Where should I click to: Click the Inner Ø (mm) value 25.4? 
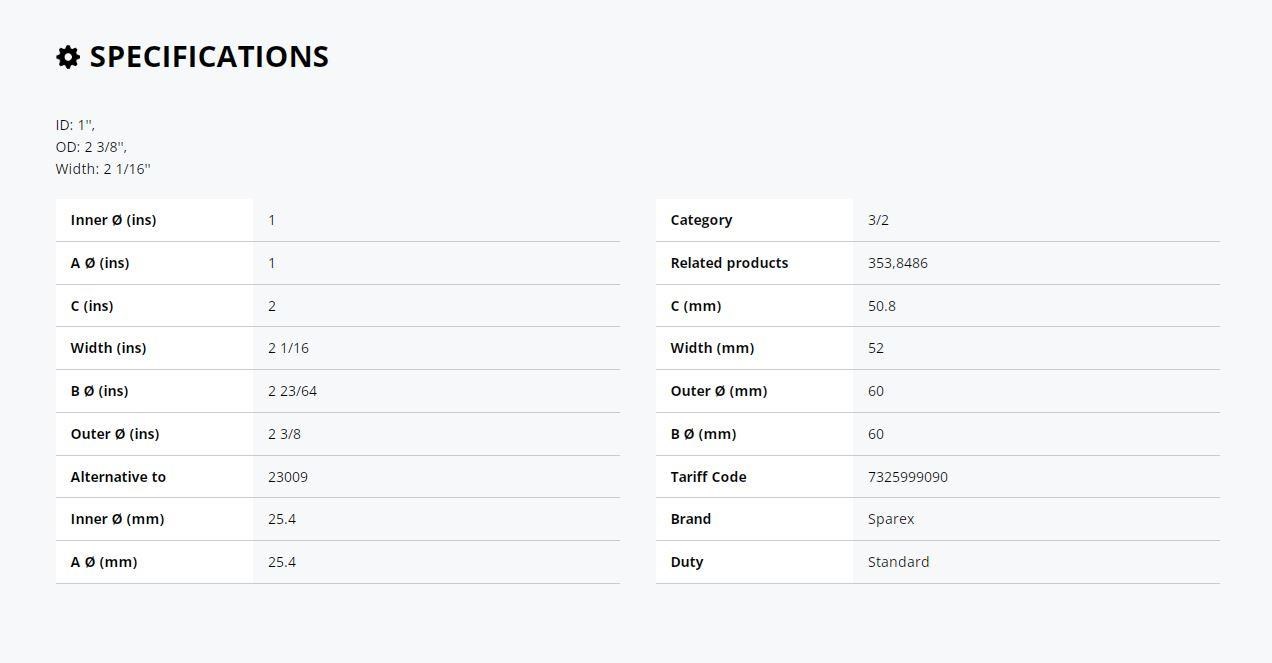(x=282, y=519)
